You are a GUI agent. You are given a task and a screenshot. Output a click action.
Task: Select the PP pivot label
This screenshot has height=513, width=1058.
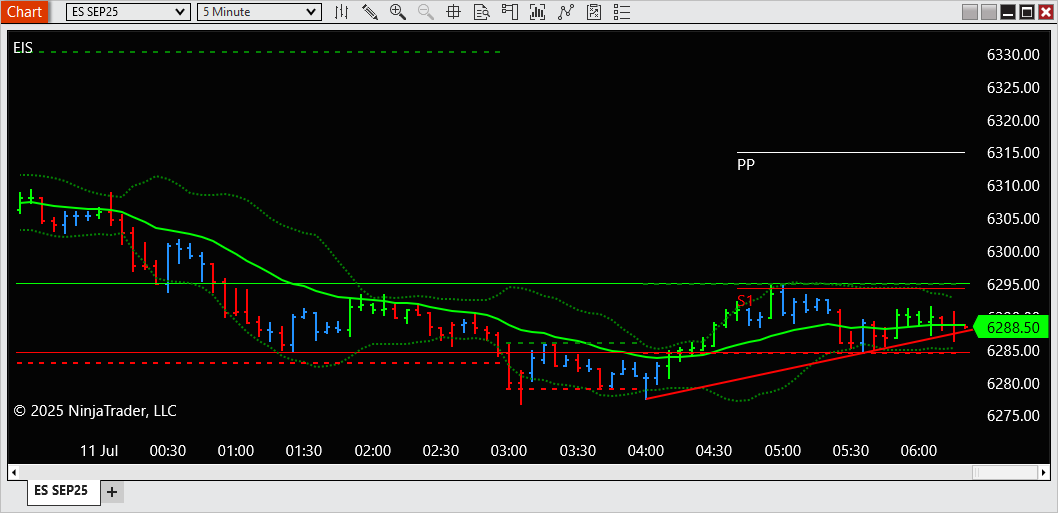pyautogui.click(x=746, y=164)
